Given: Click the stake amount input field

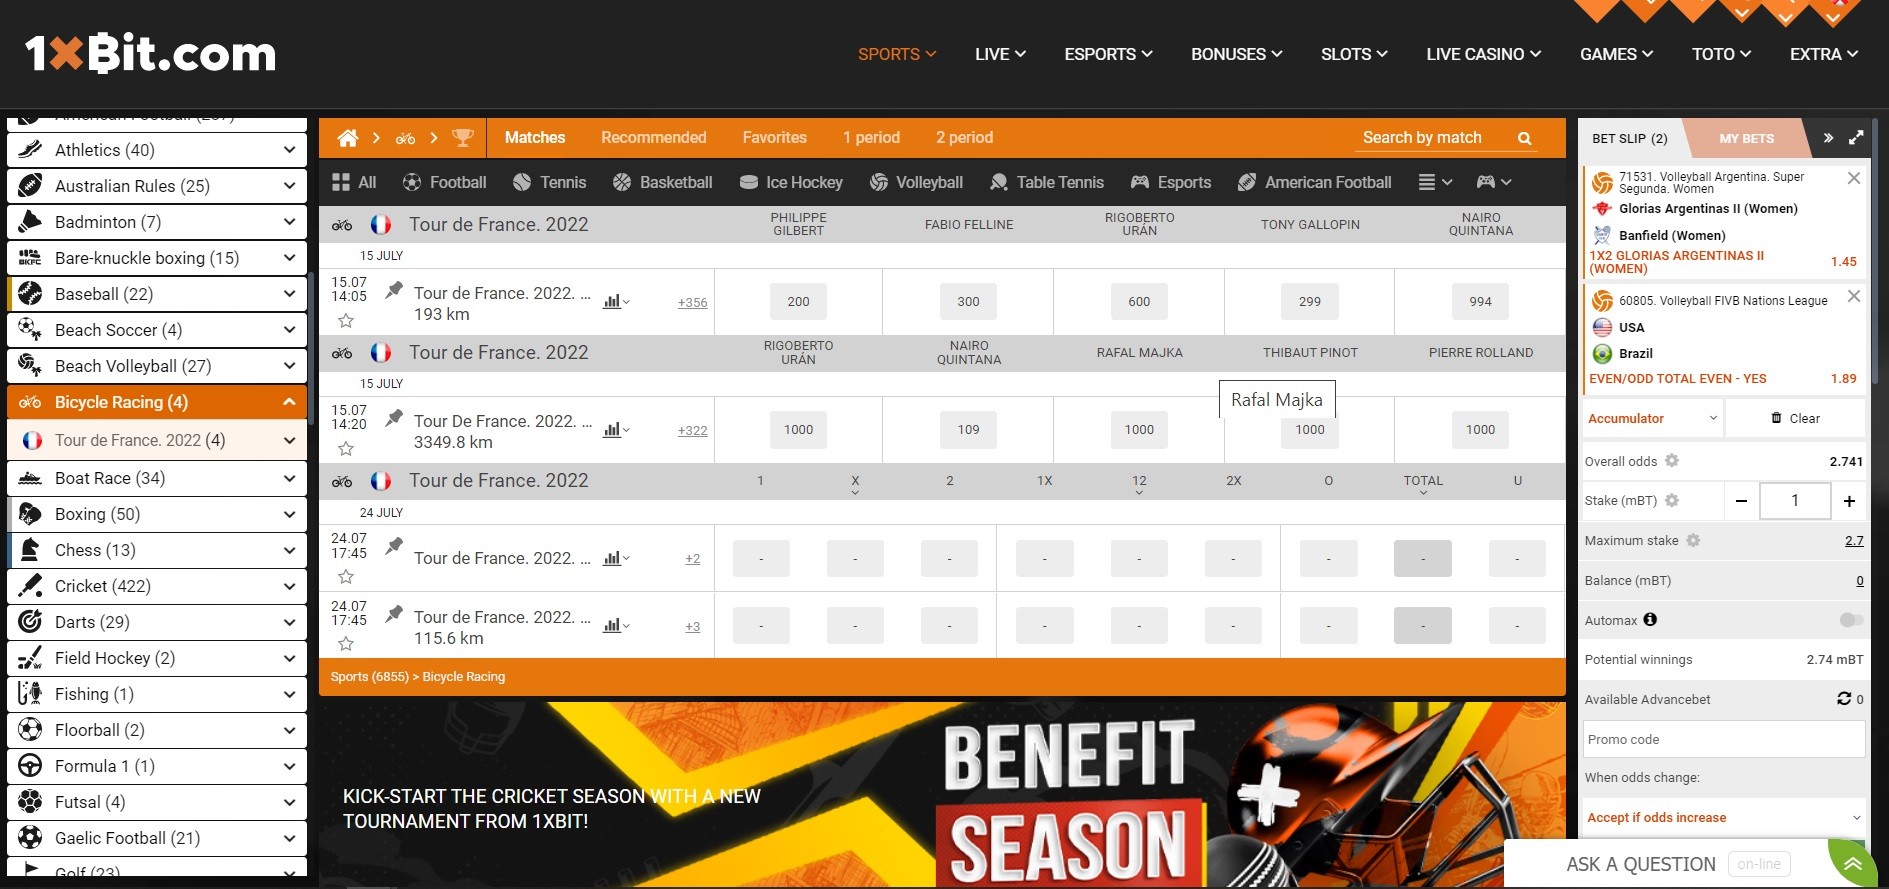Looking at the screenshot, I should pyautogui.click(x=1795, y=501).
